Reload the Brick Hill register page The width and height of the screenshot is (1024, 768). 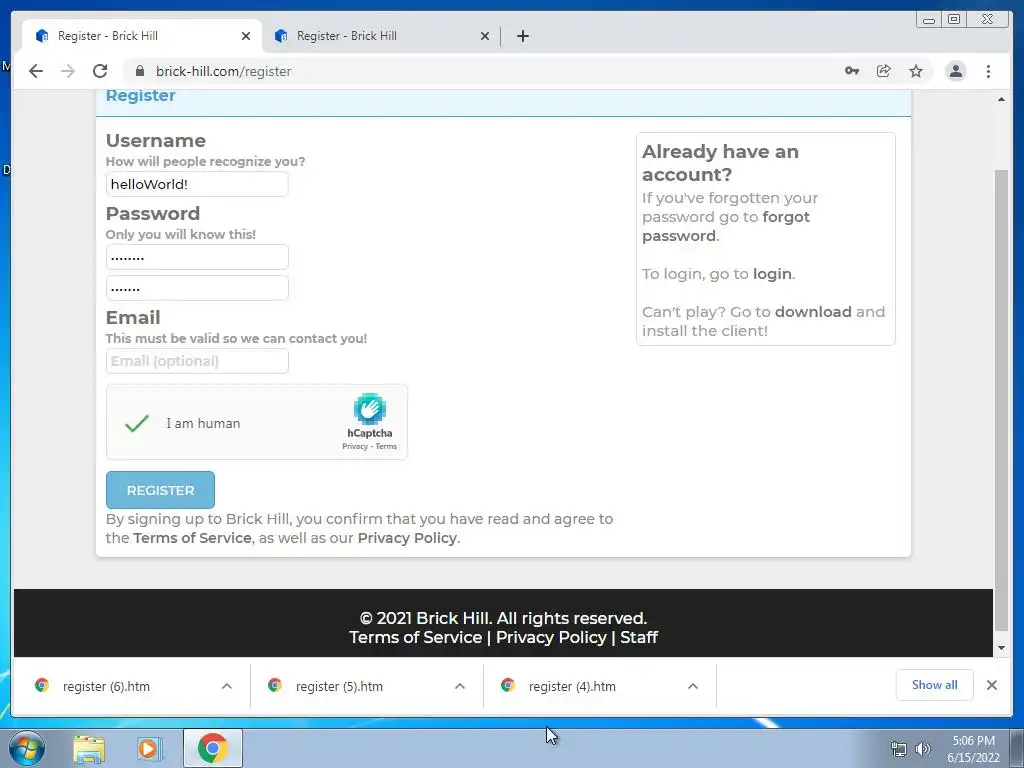(100, 71)
